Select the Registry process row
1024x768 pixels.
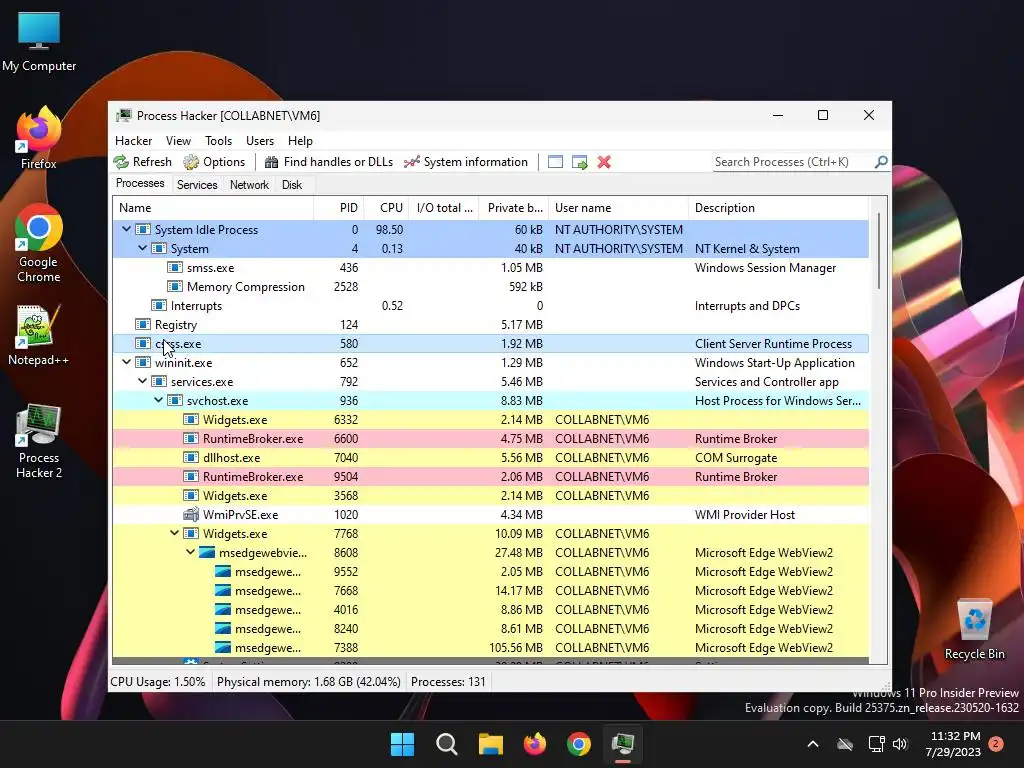click(490, 325)
